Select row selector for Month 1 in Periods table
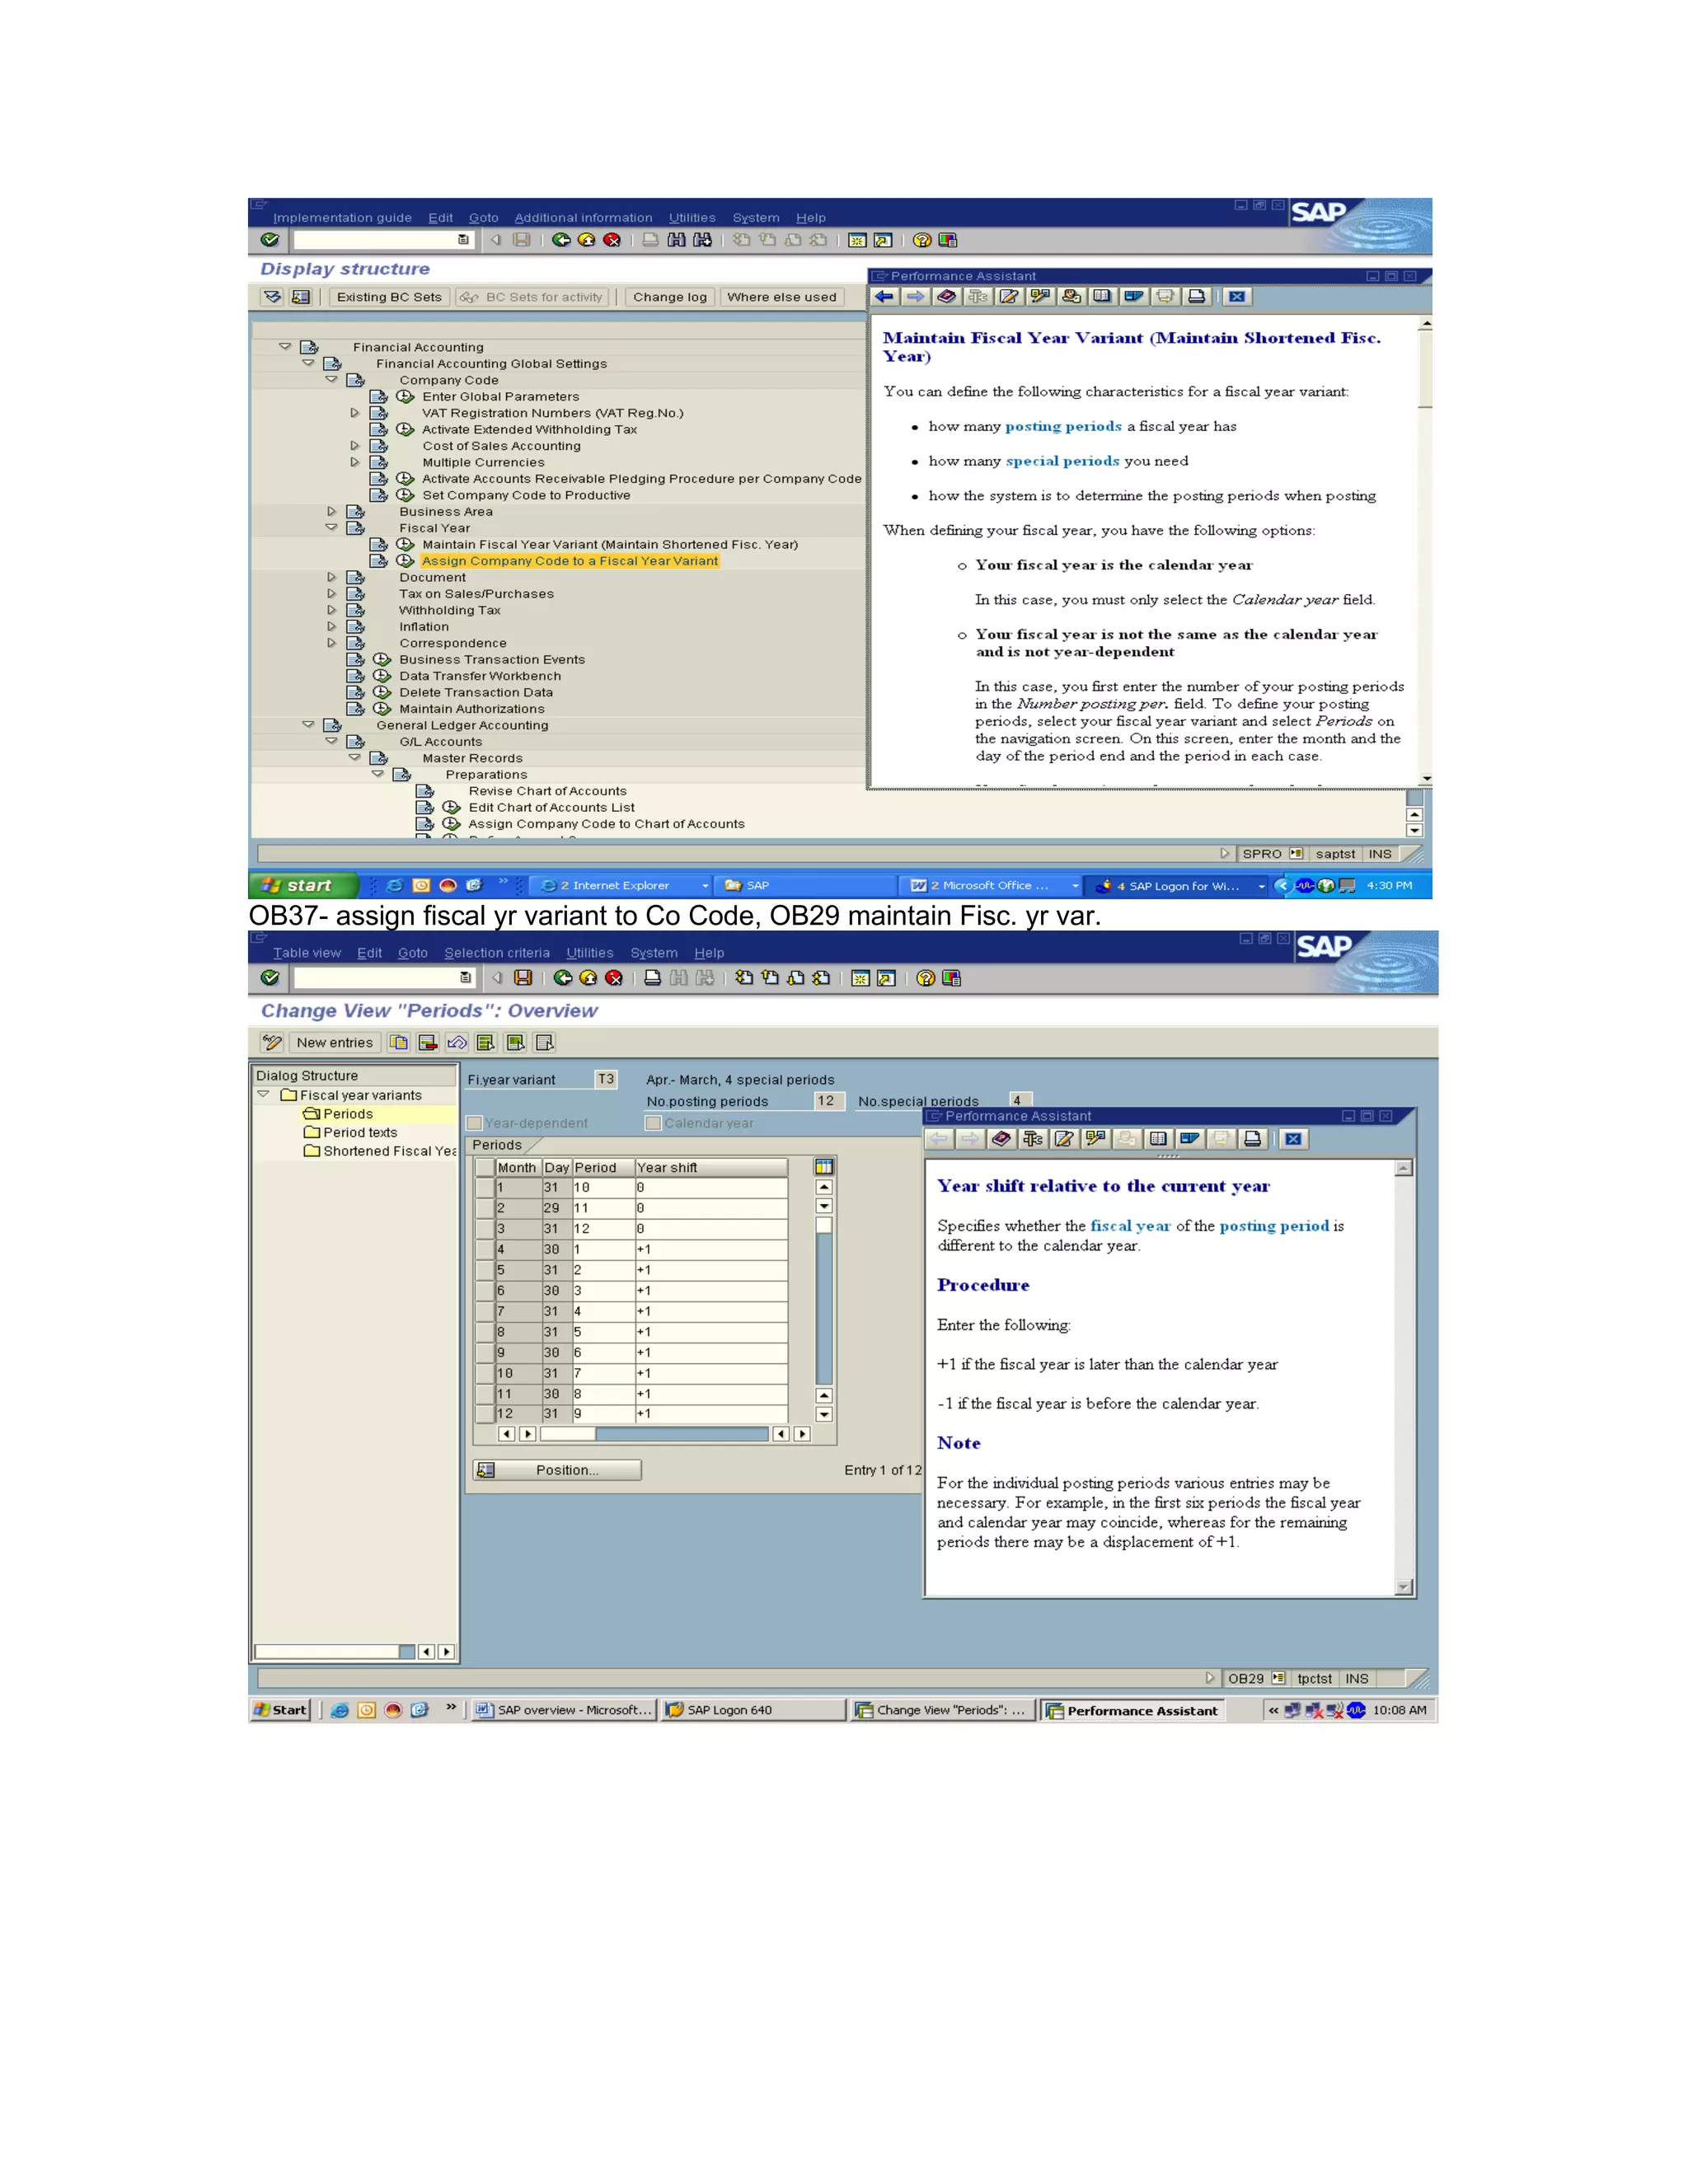The image size is (1688, 2184). [x=485, y=1188]
